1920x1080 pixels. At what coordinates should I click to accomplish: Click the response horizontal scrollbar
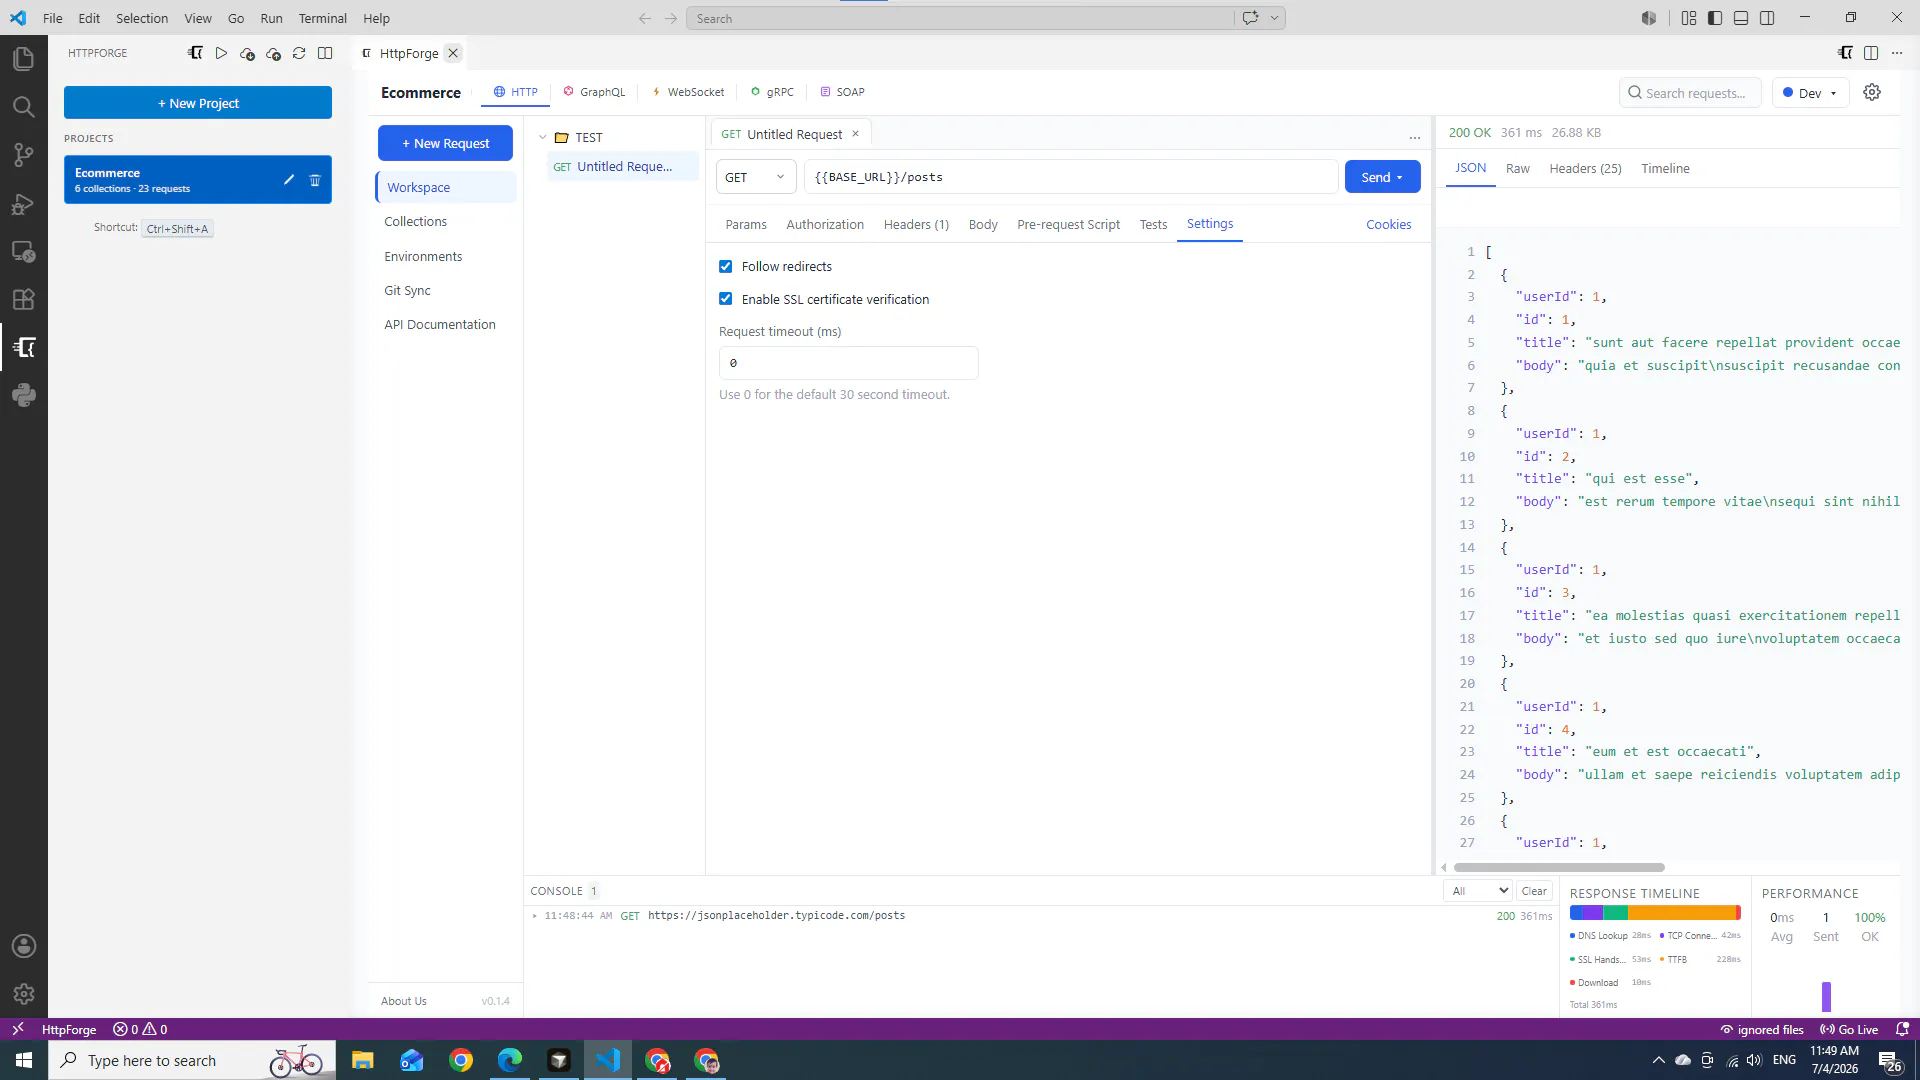[1559, 867]
